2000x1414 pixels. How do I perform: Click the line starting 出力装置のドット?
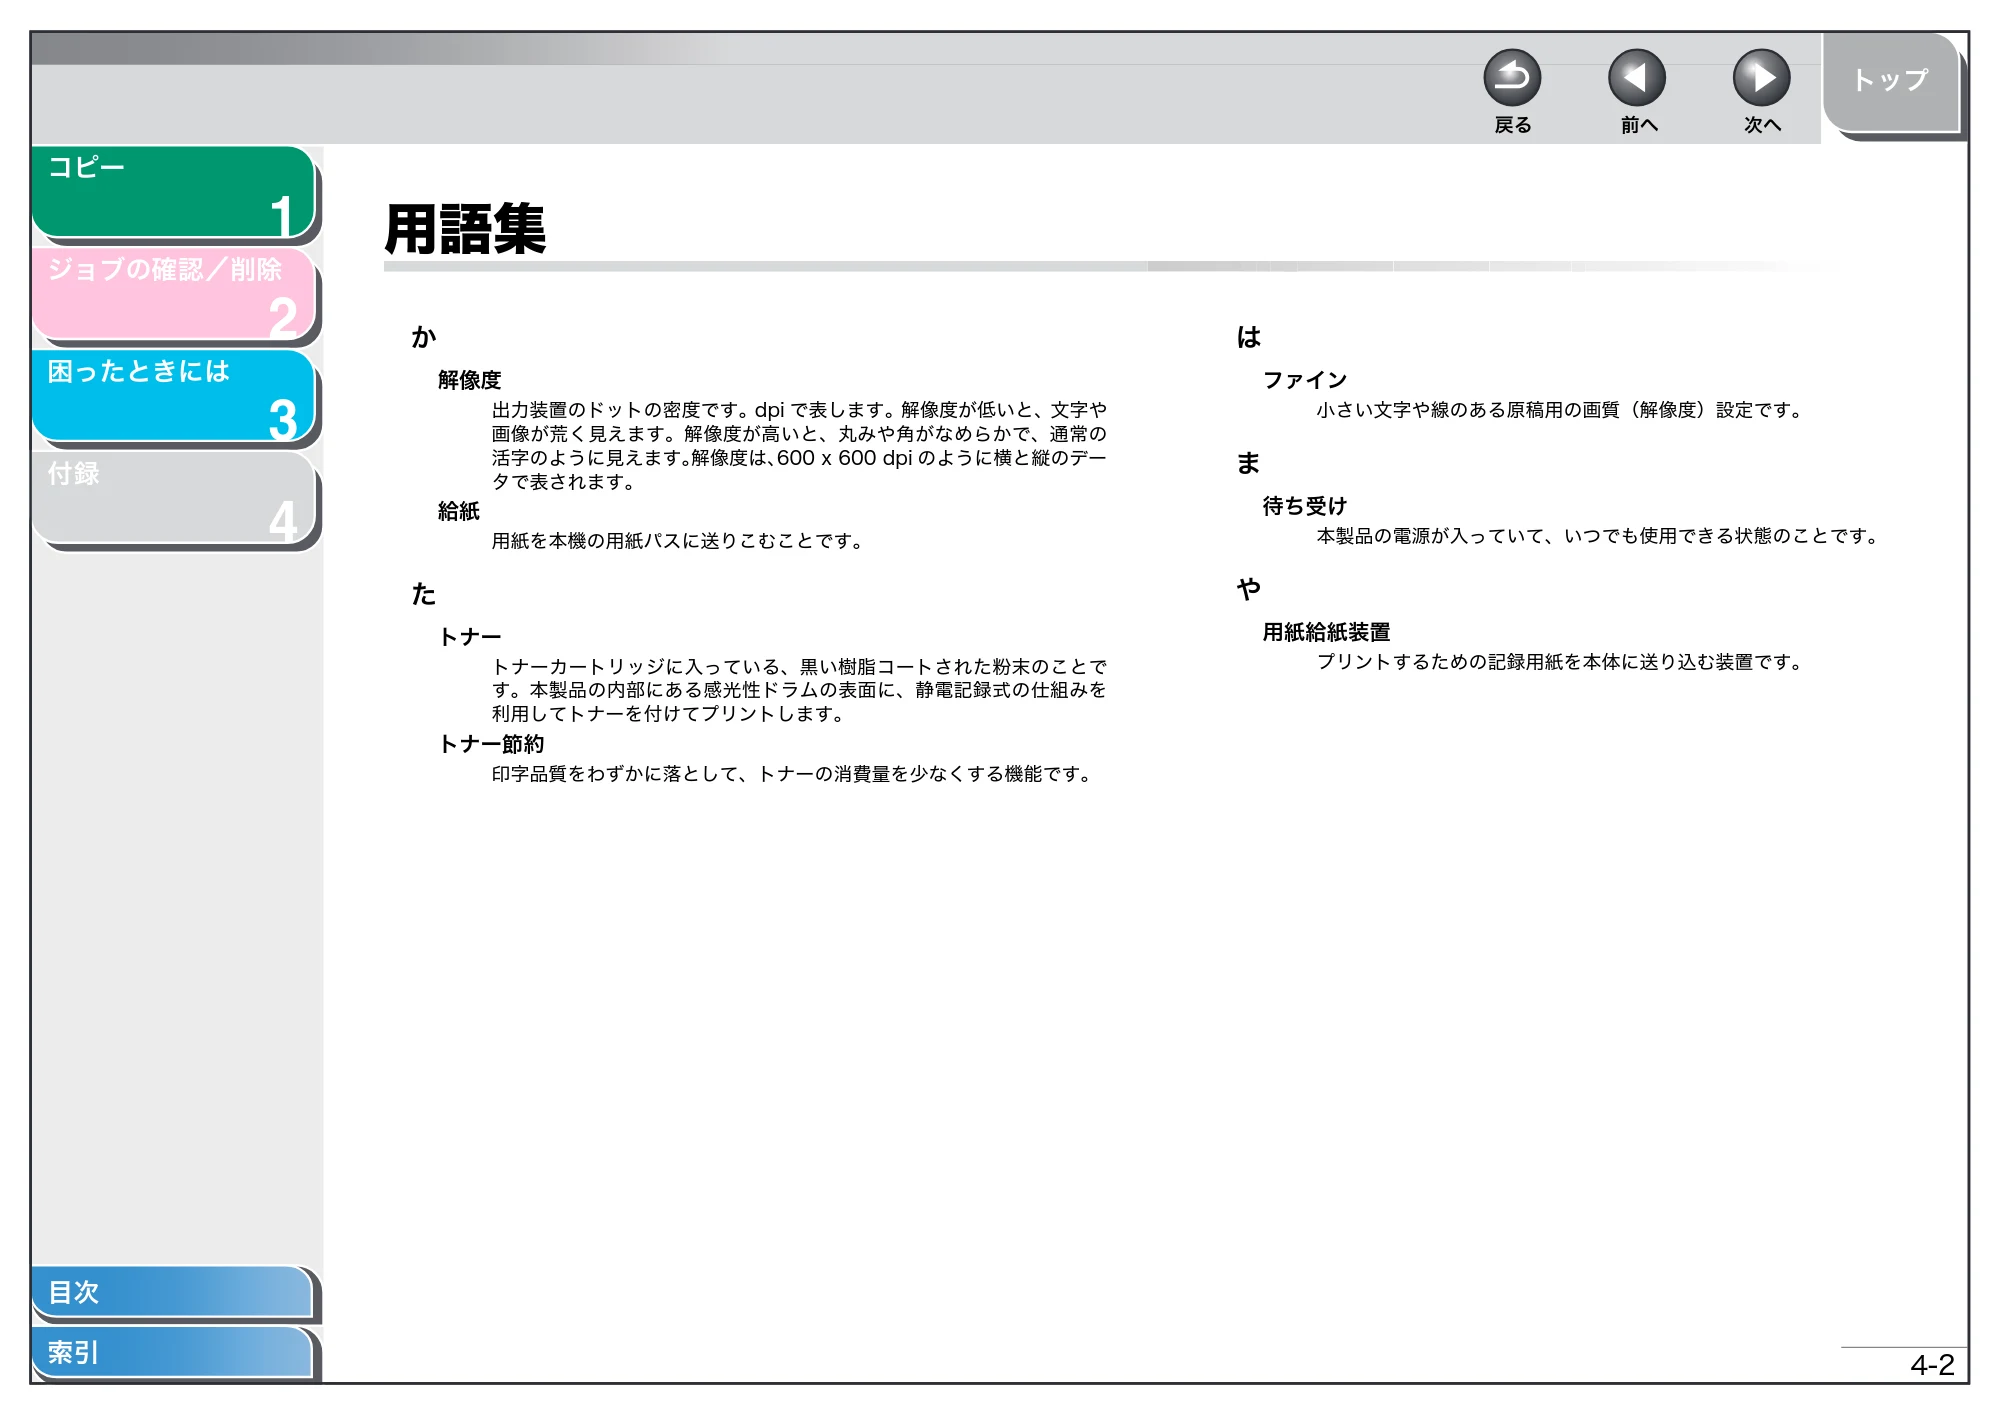click(799, 410)
